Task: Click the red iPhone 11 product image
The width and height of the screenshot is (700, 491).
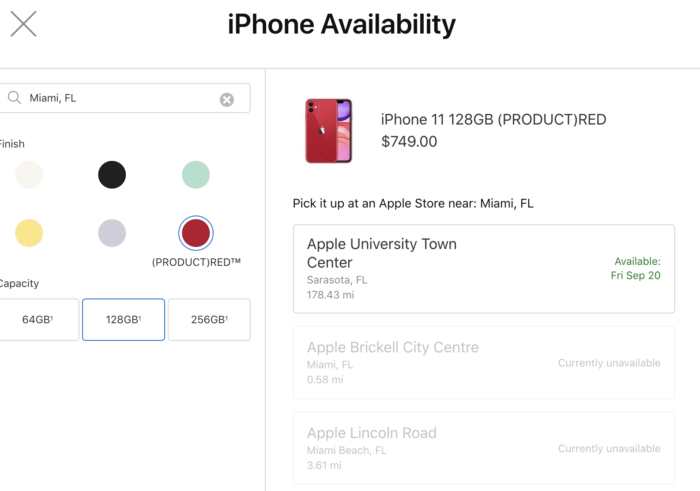Action: [x=329, y=131]
